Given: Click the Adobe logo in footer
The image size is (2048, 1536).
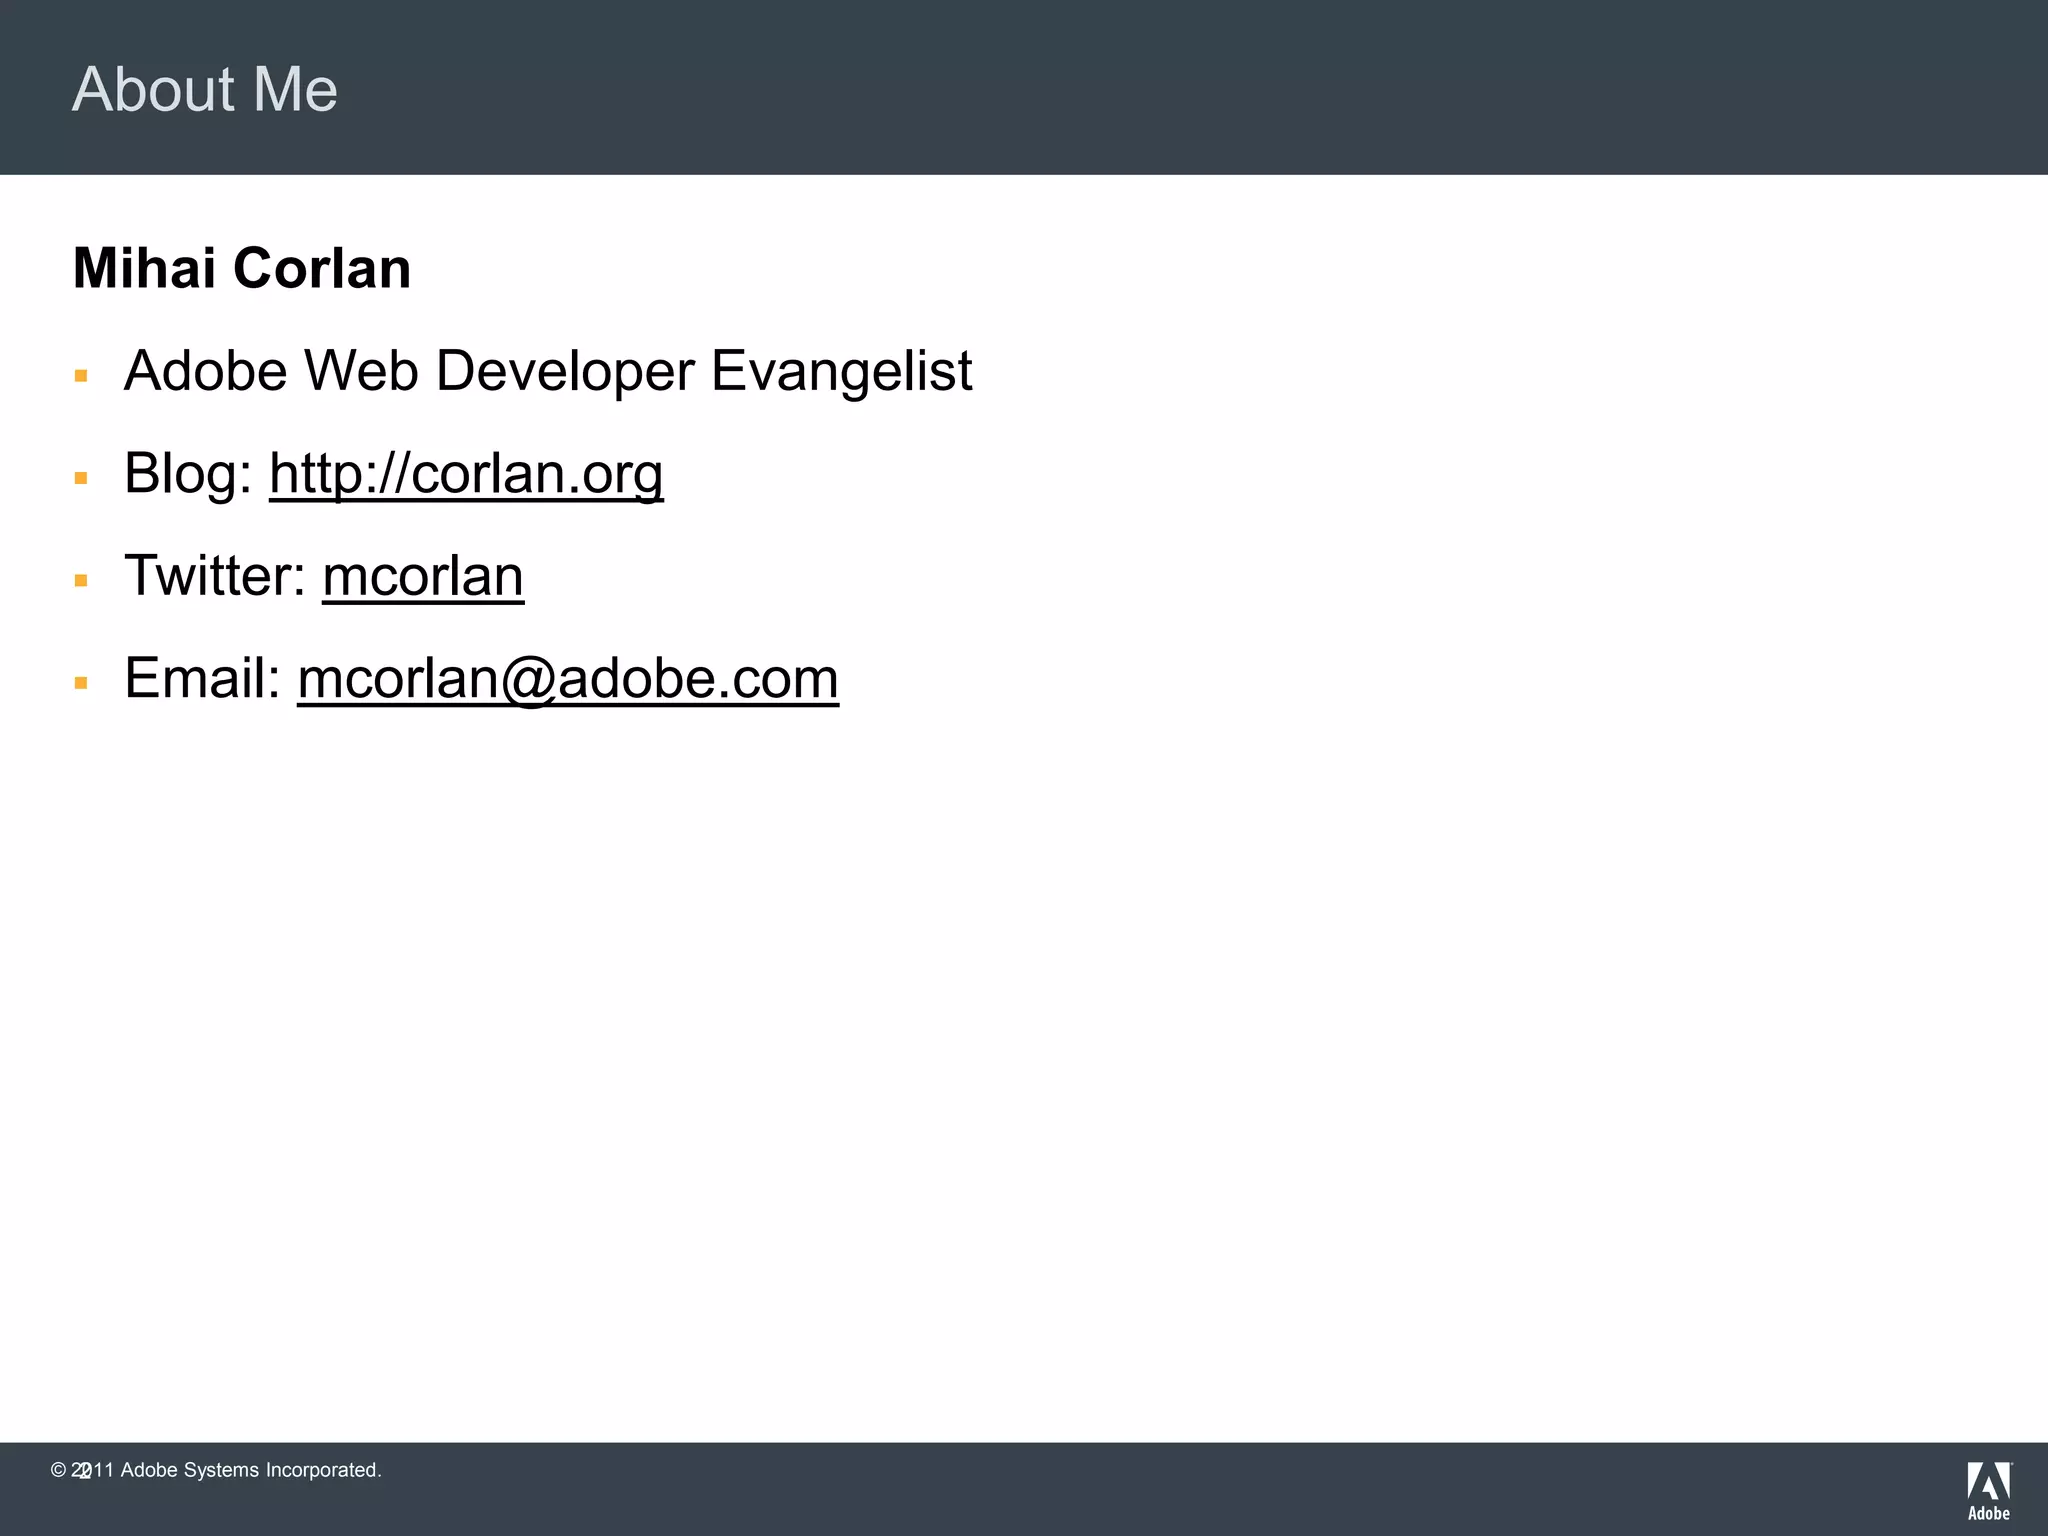Looking at the screenshot, I should (1988, 1481).
